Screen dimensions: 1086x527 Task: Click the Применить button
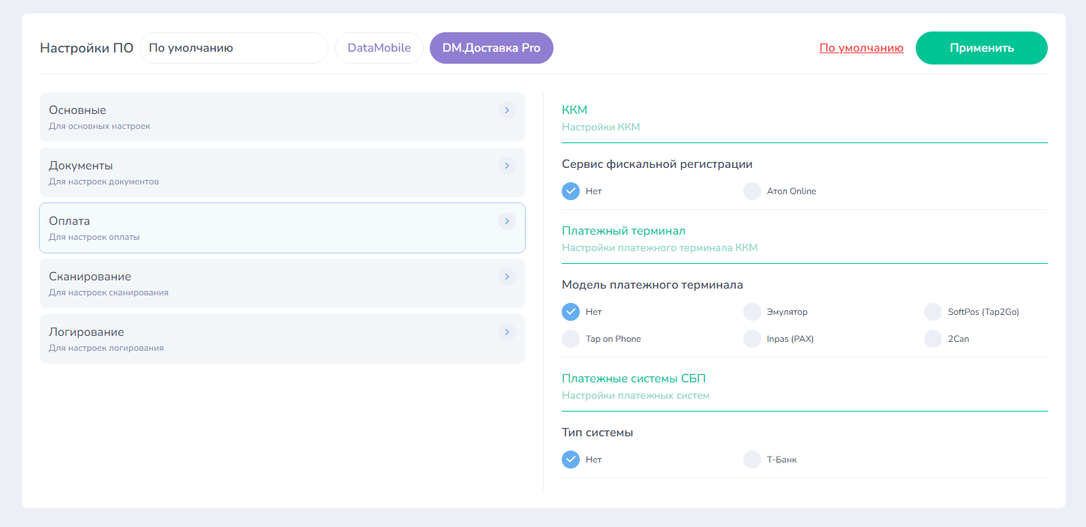pyautogui.click(x=981, y=48)
